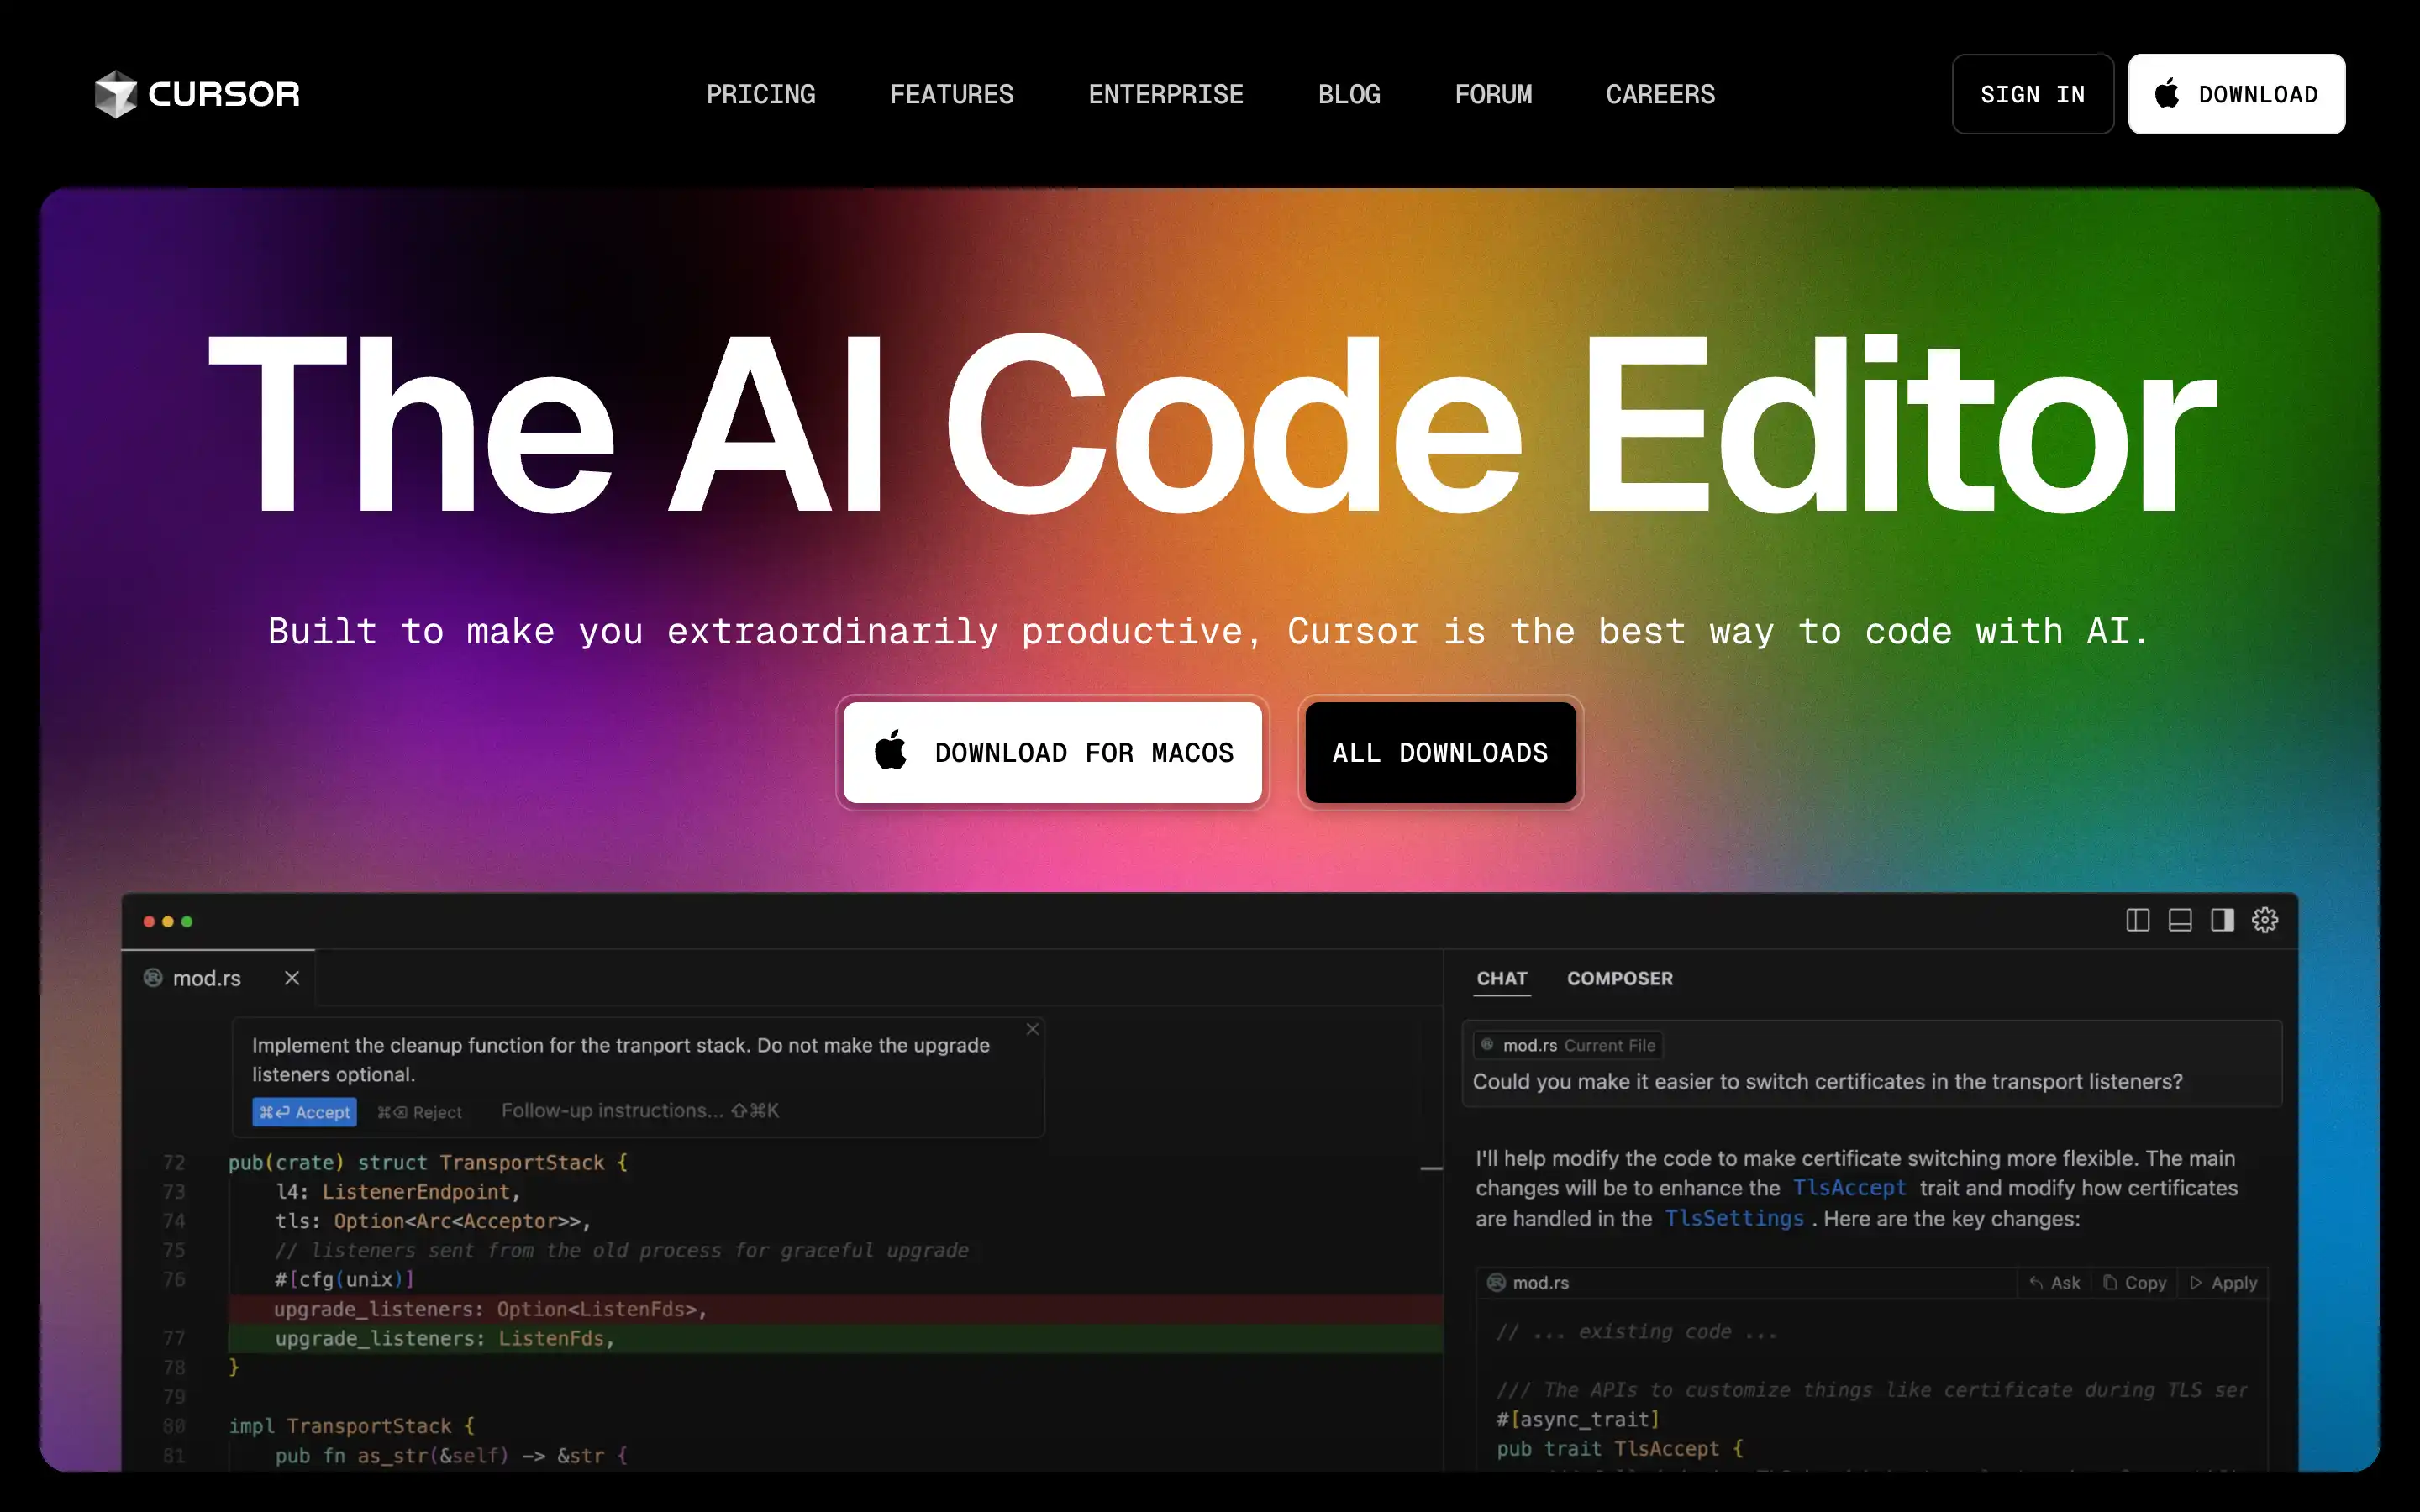
Task: Open the Careers page
Action: pyautogui.click(x=1660, y=94)
